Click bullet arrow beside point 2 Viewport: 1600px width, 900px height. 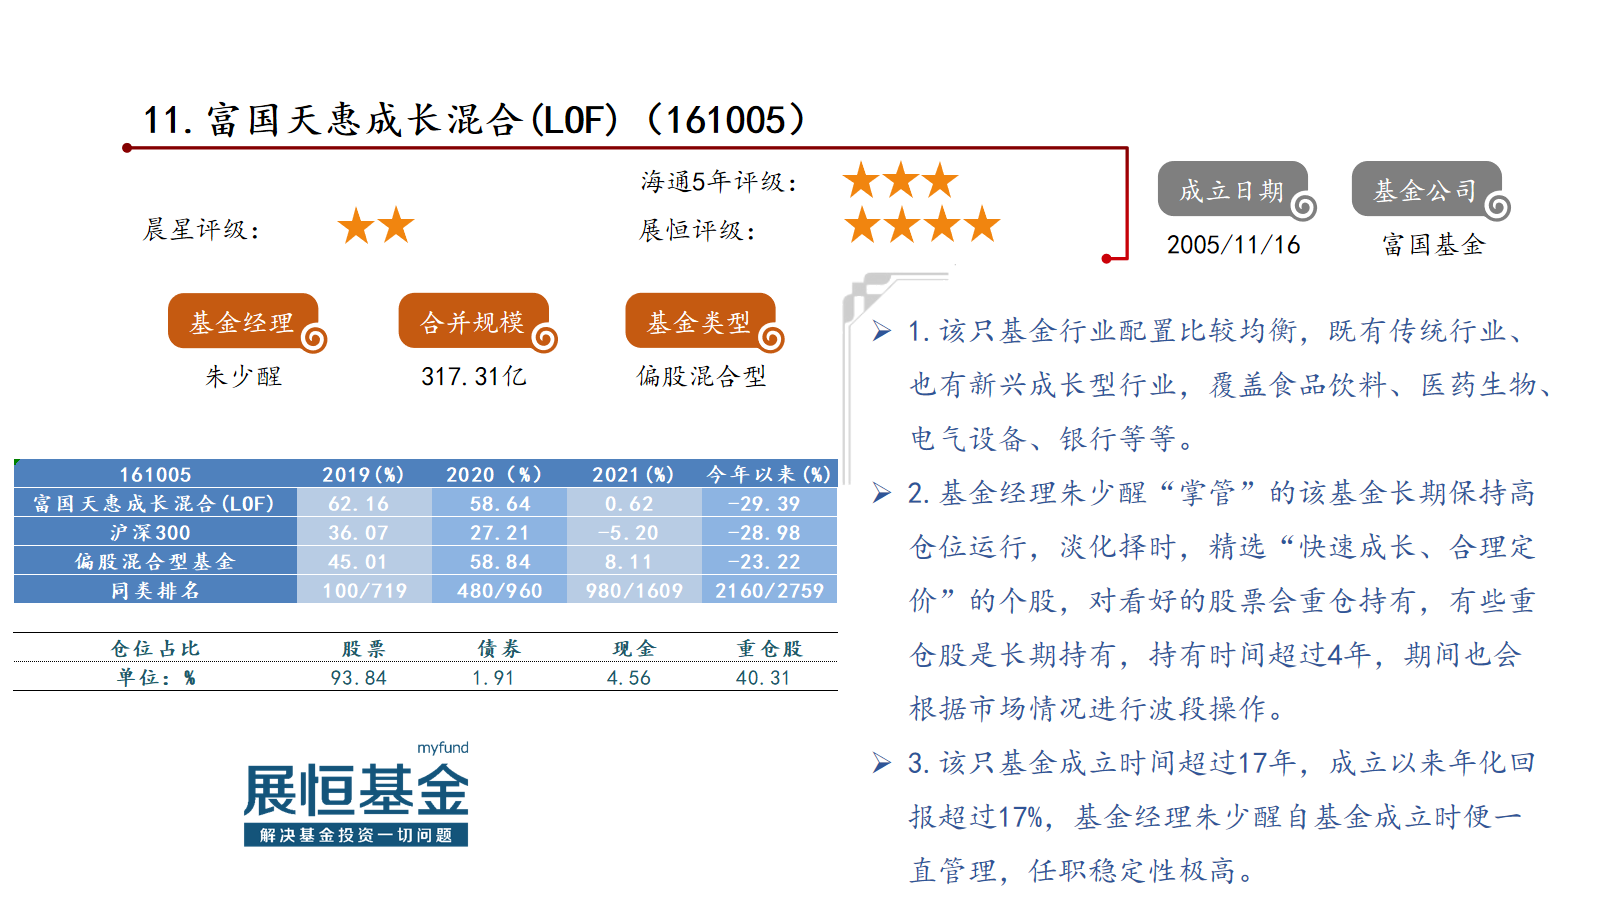pyautogui.click(x=881, y=493)
